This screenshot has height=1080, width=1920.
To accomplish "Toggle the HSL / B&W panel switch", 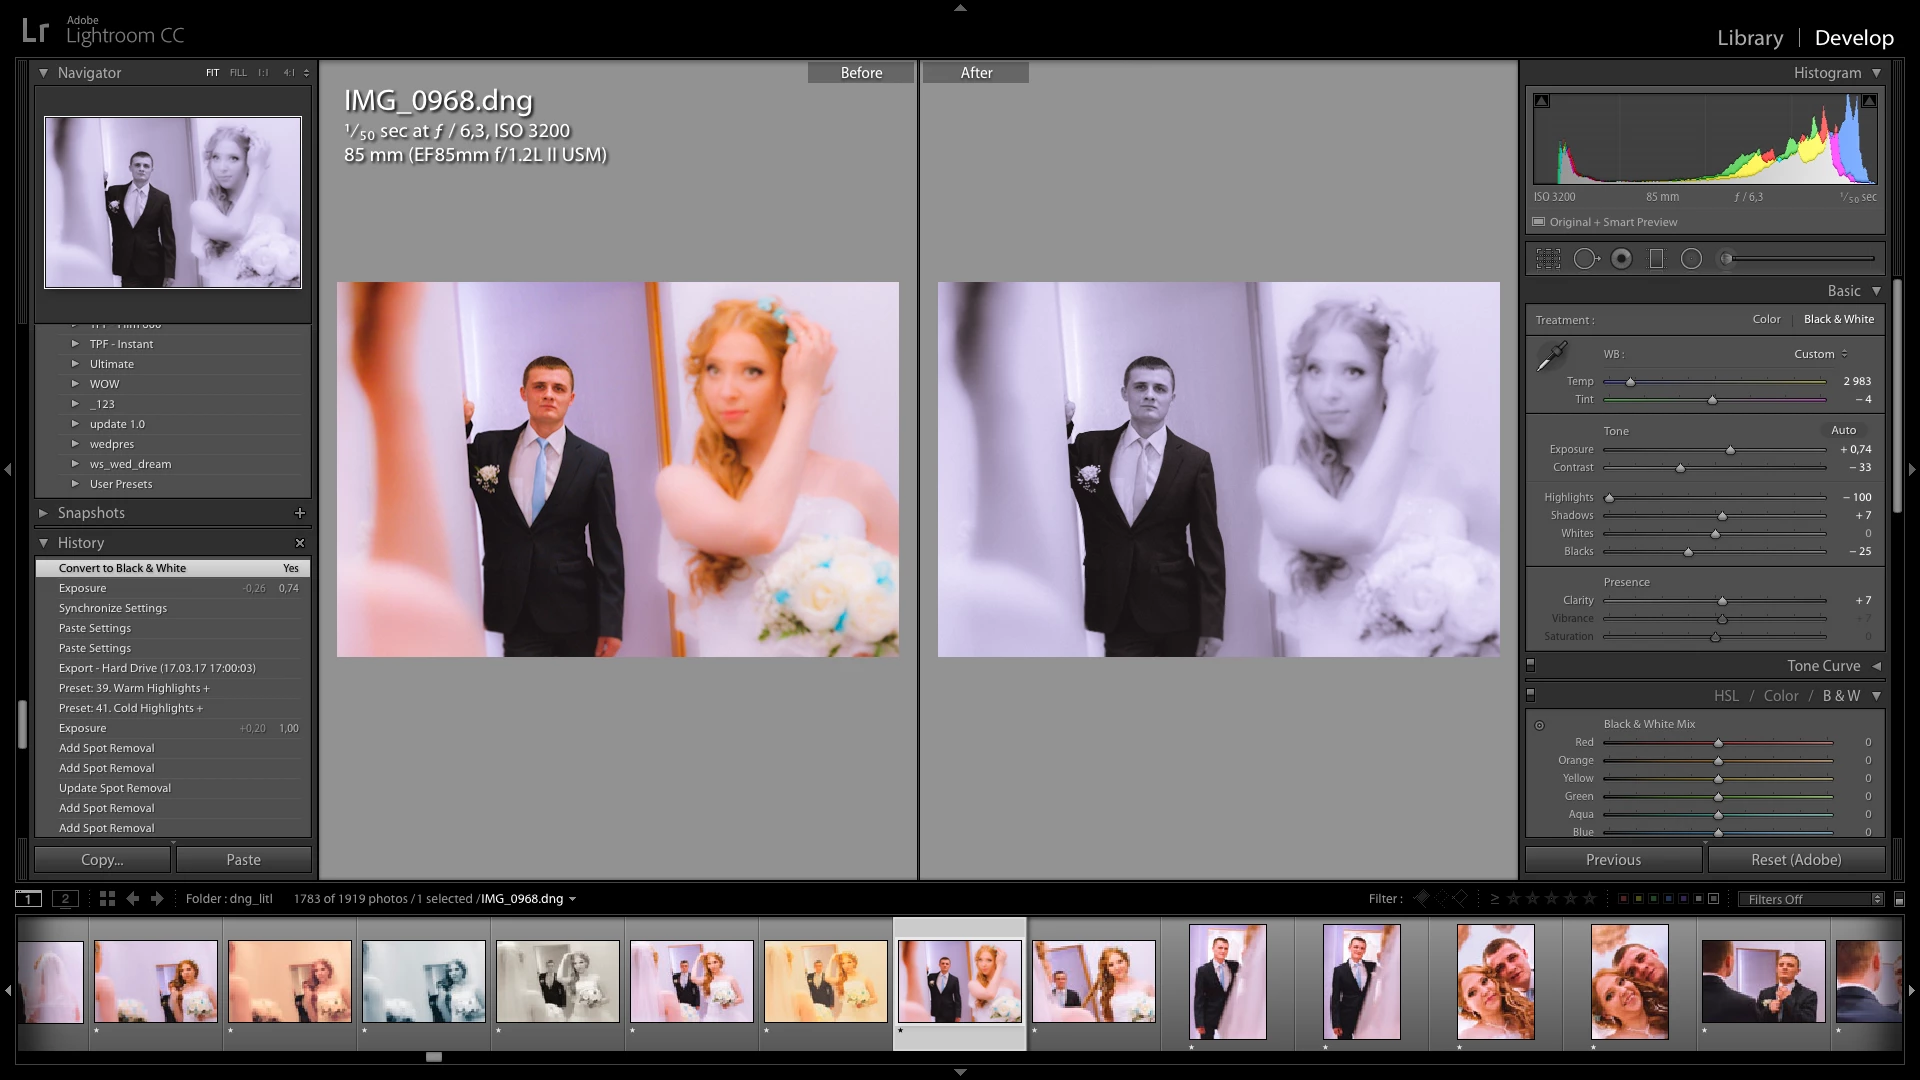I will (1530, 695).
